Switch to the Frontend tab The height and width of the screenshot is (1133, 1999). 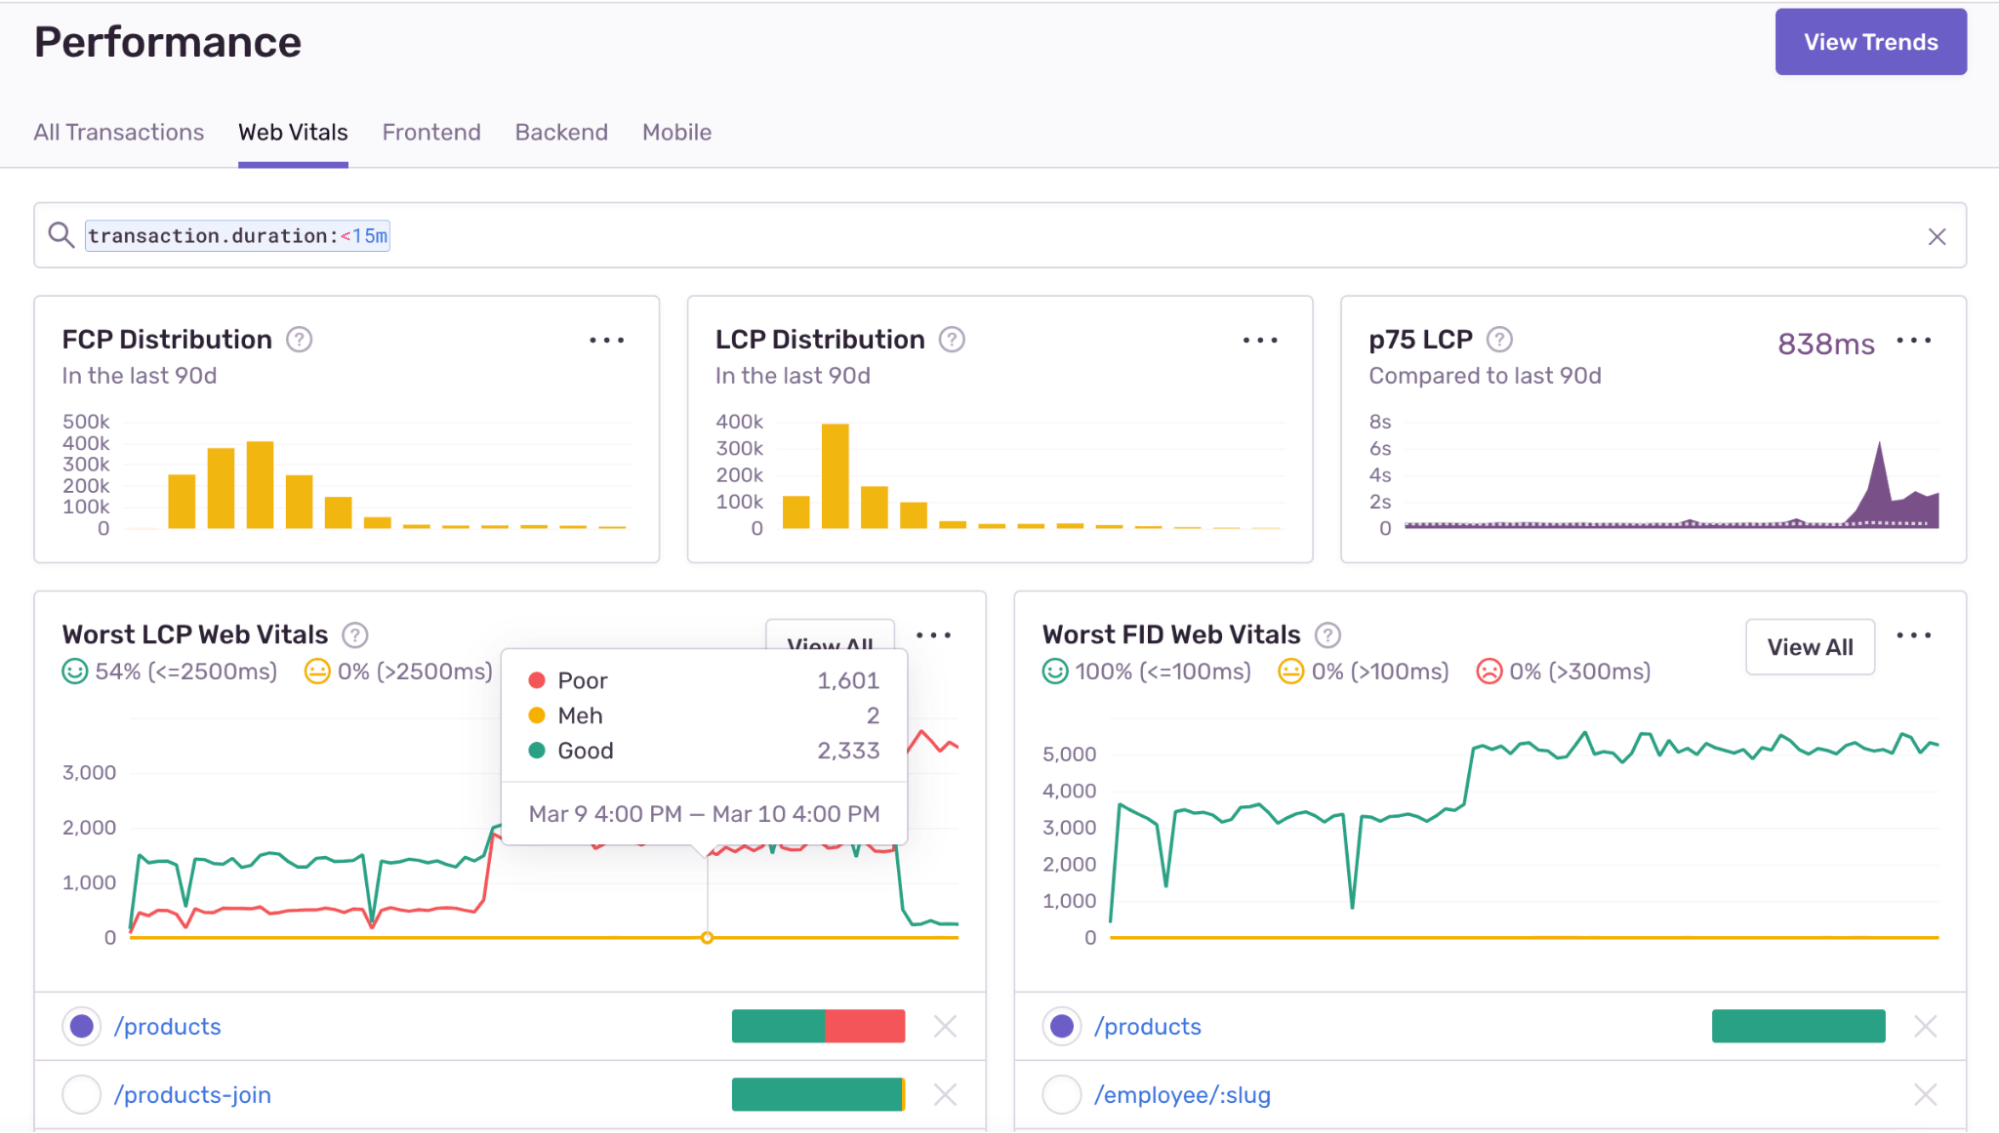click(431, 132)
